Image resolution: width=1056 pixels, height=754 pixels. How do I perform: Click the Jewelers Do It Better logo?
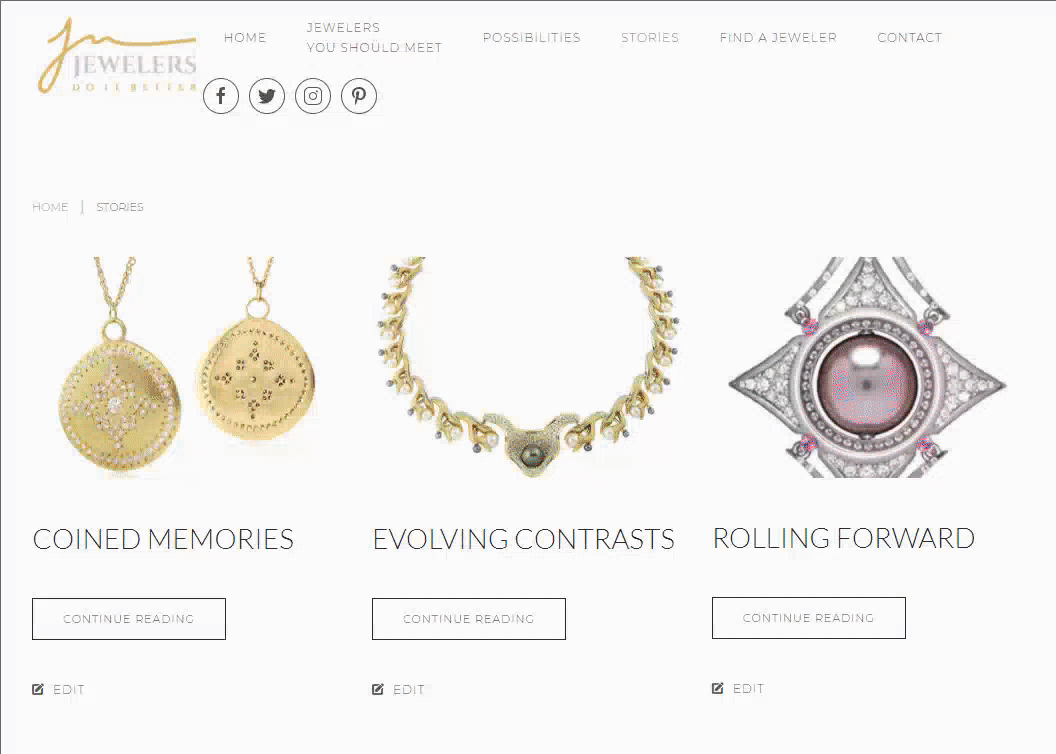pos(117,57)
